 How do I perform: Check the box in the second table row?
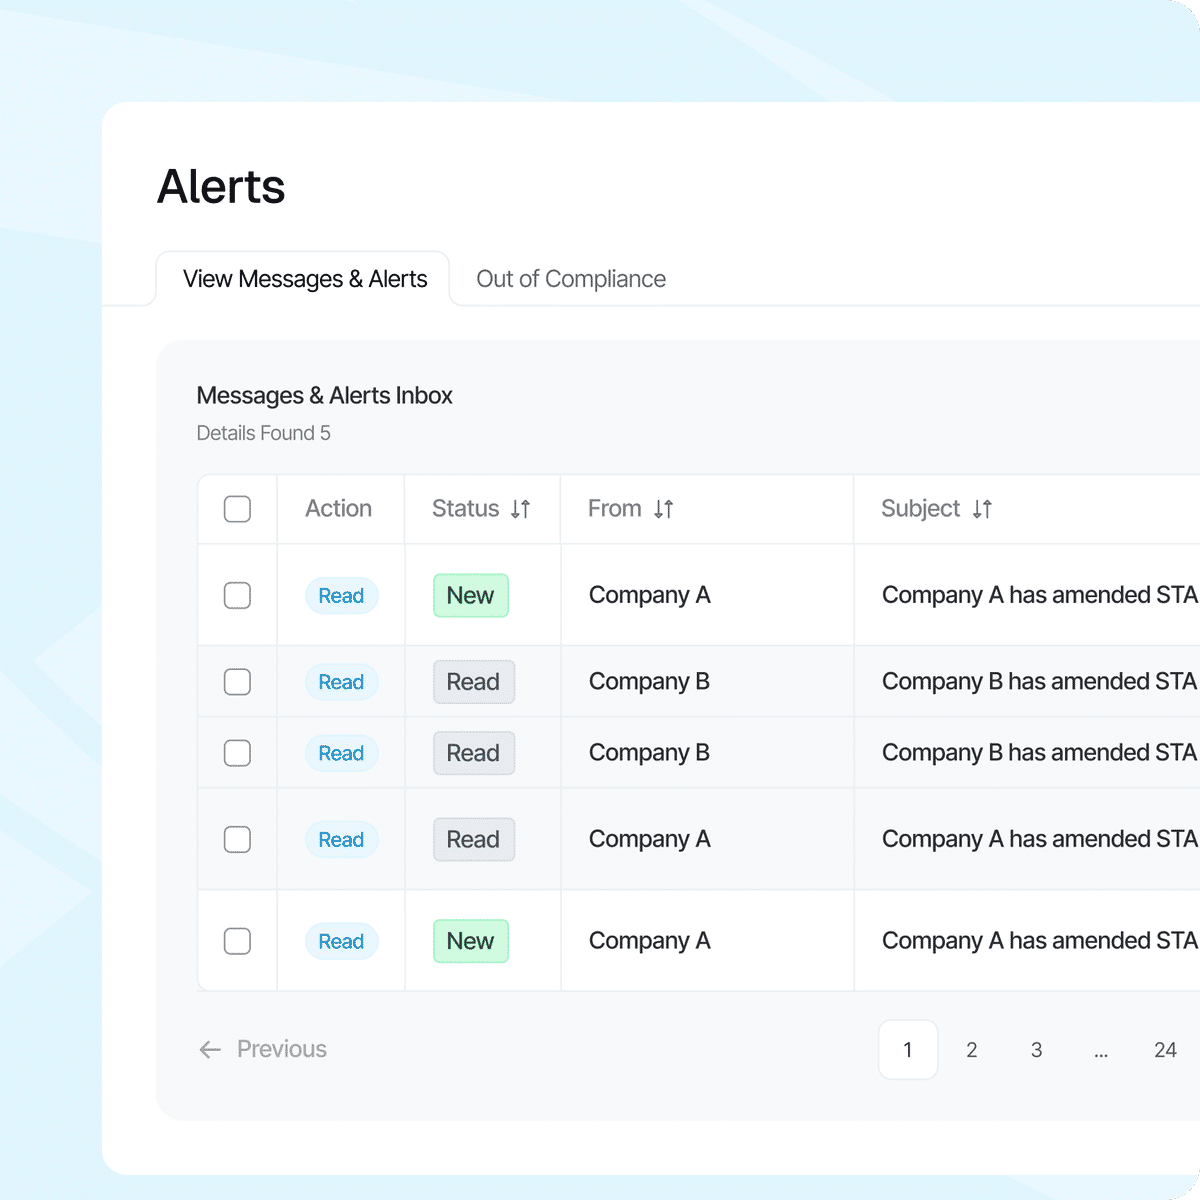[x=237, y=682]
